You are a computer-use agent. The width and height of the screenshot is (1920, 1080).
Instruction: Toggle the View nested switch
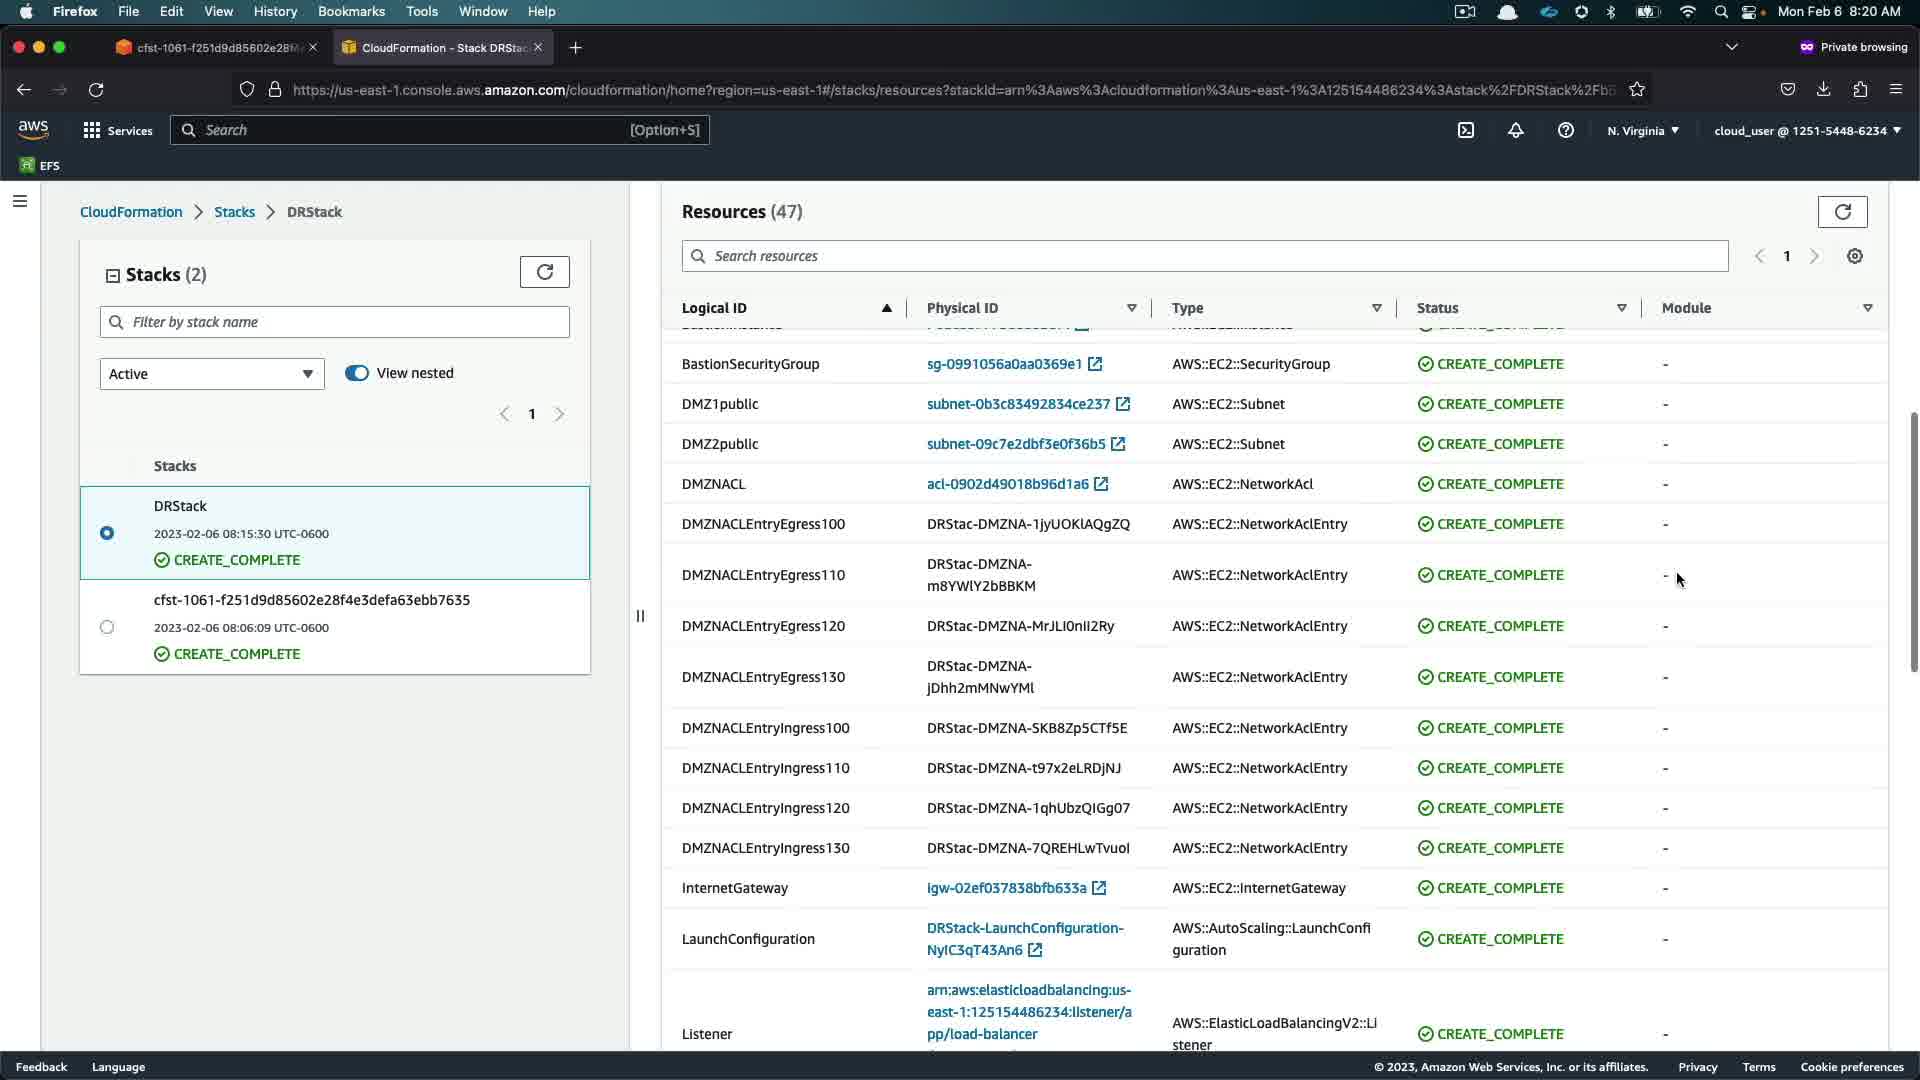coord(357,373)
